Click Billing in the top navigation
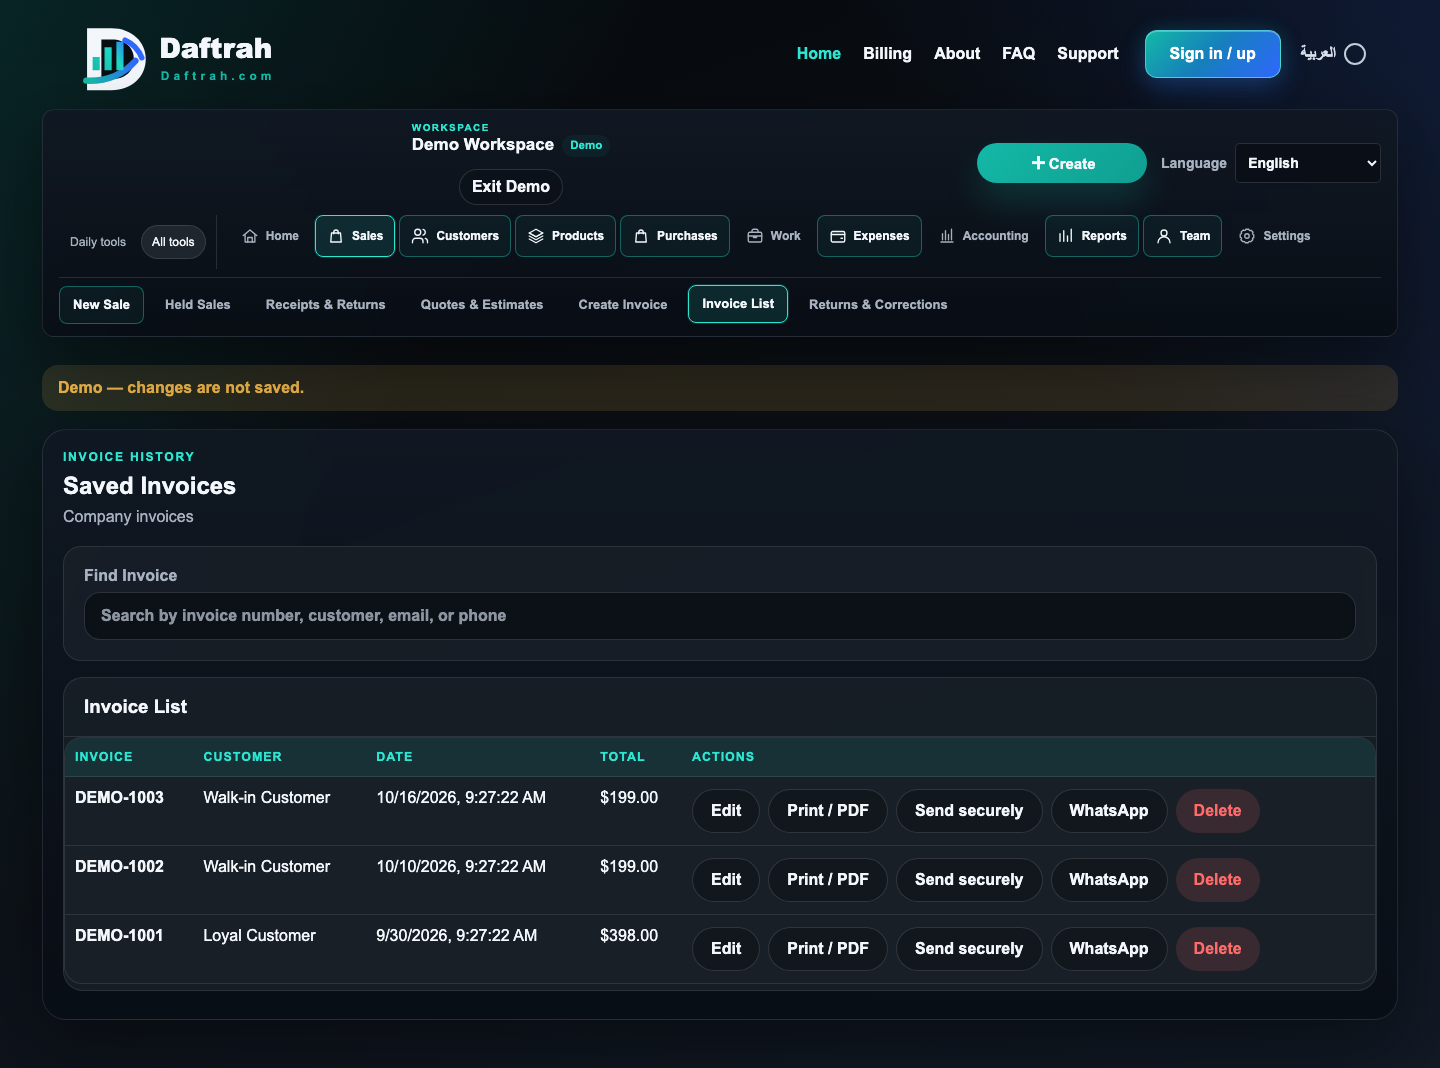 (x=887, y=54)
